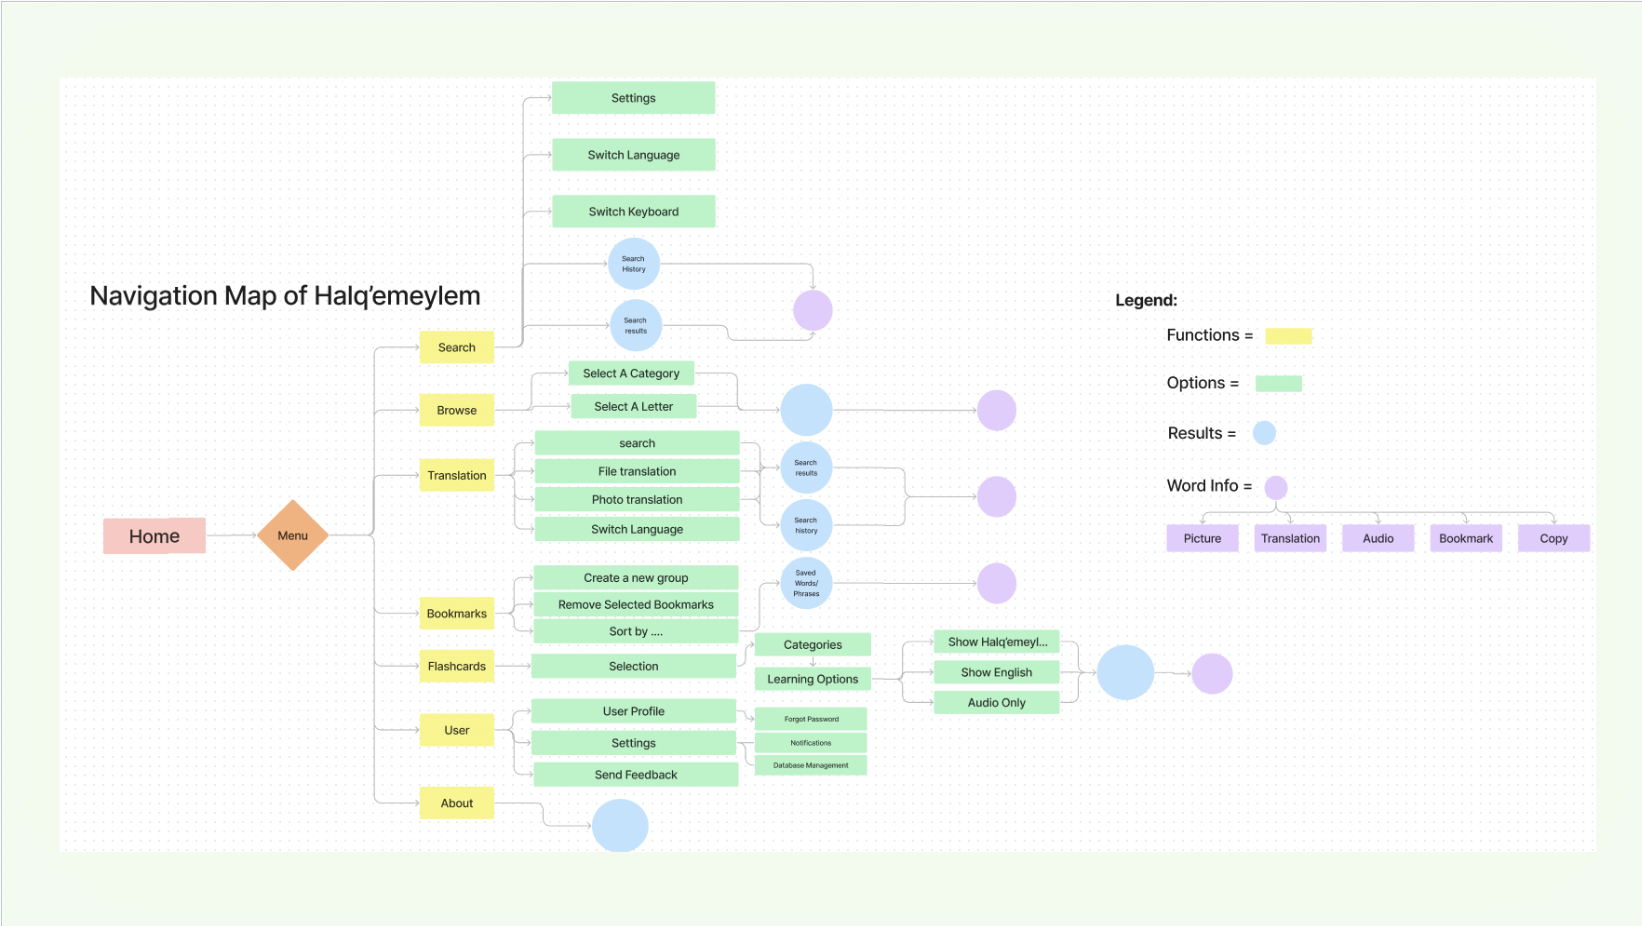Select Search results circle above Select A Category
The height and width of the screenshot is (926, 1642).
pos(636,326)
